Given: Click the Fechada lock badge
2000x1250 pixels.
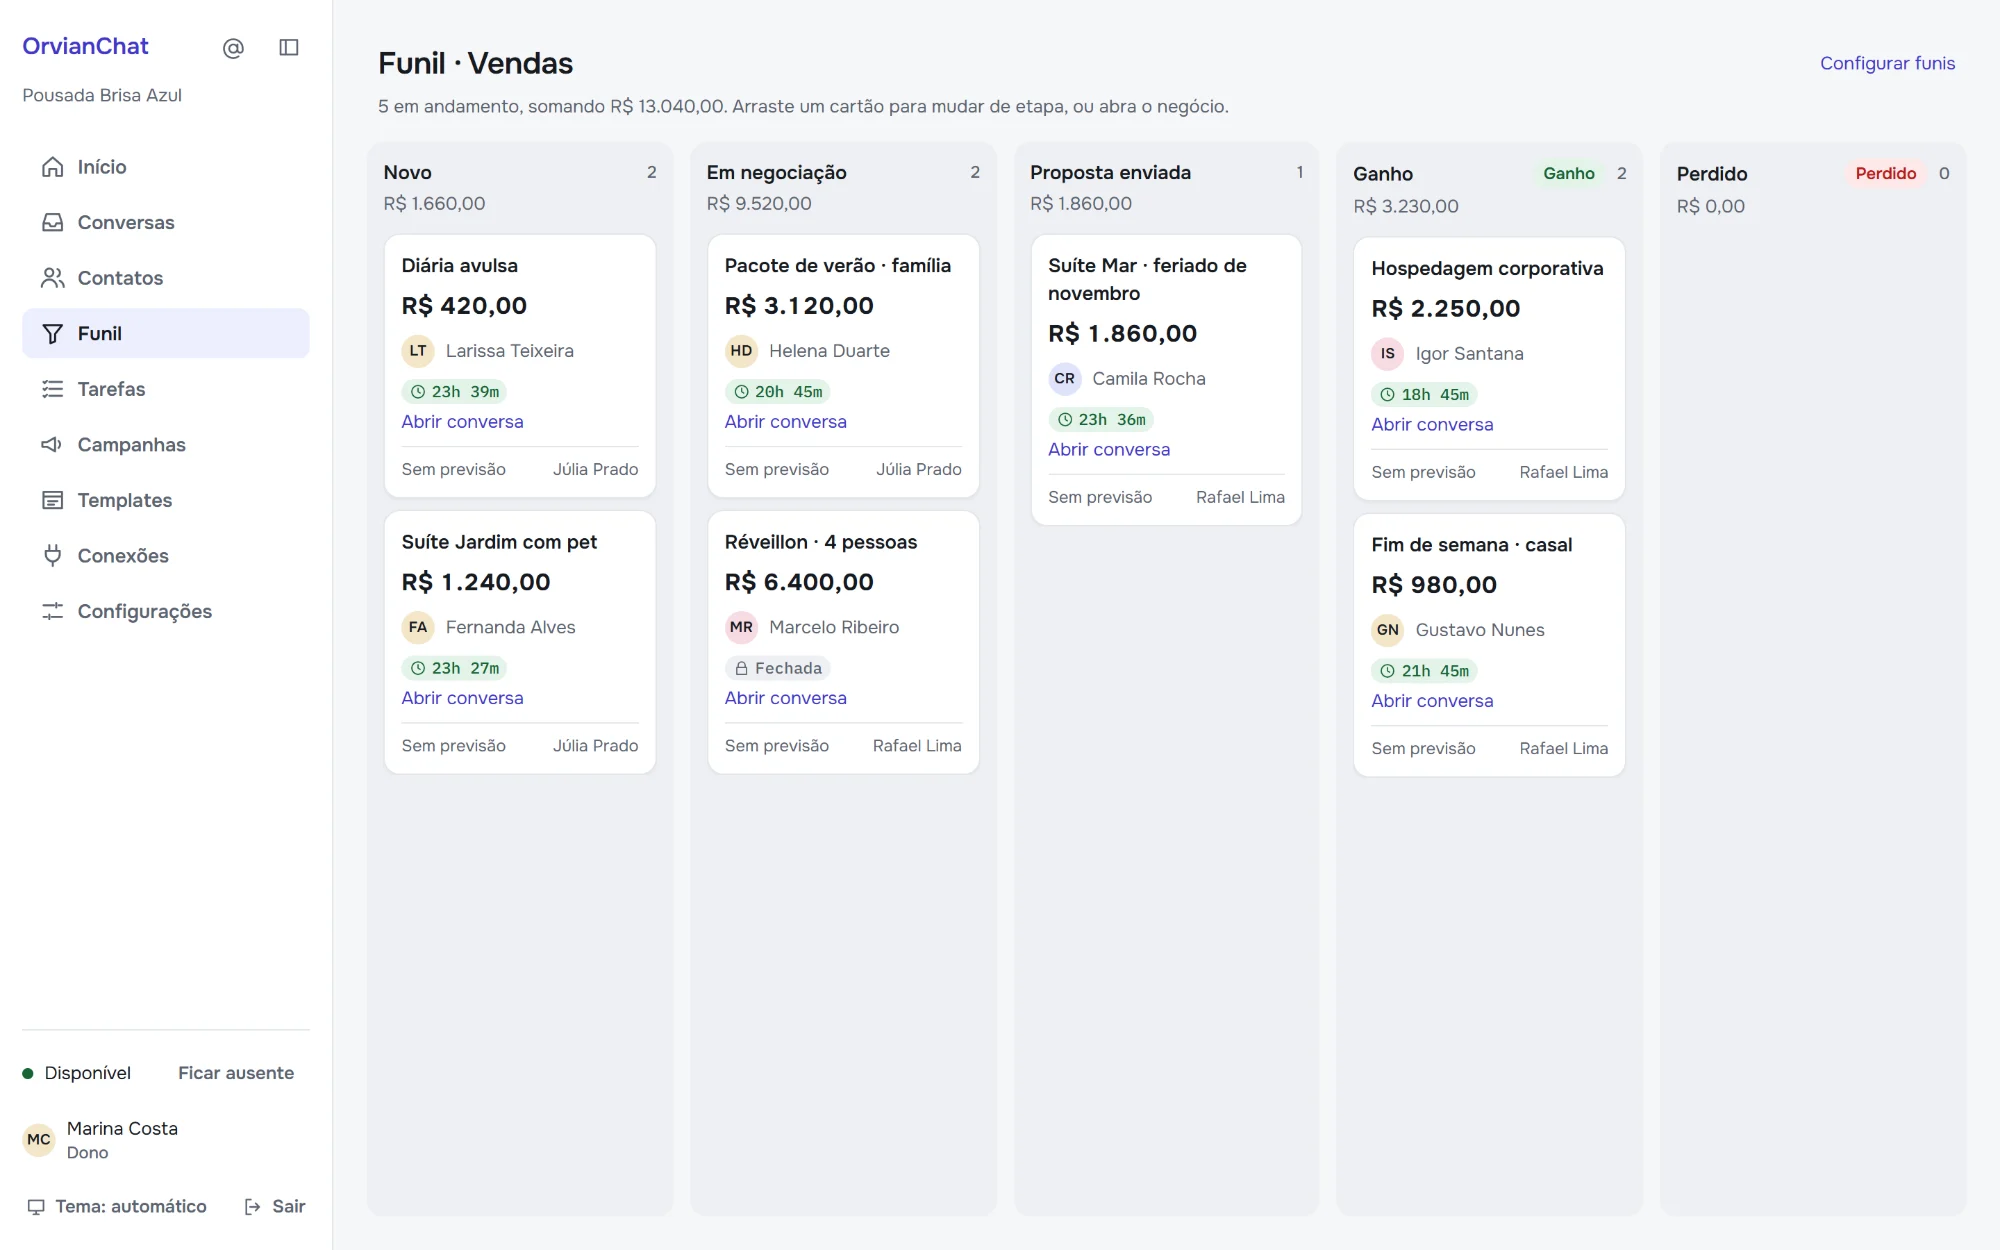Looking at the screenshot, I should point(777,668).
